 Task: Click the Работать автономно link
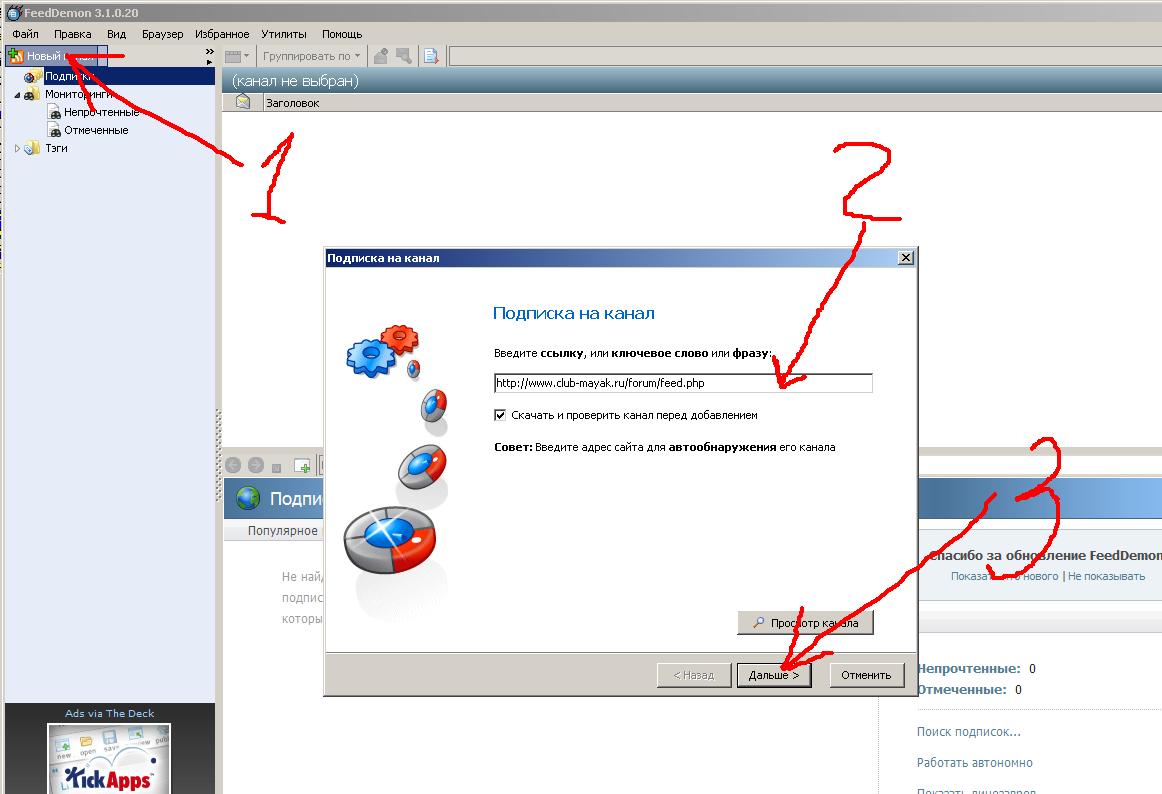(975, 763)
